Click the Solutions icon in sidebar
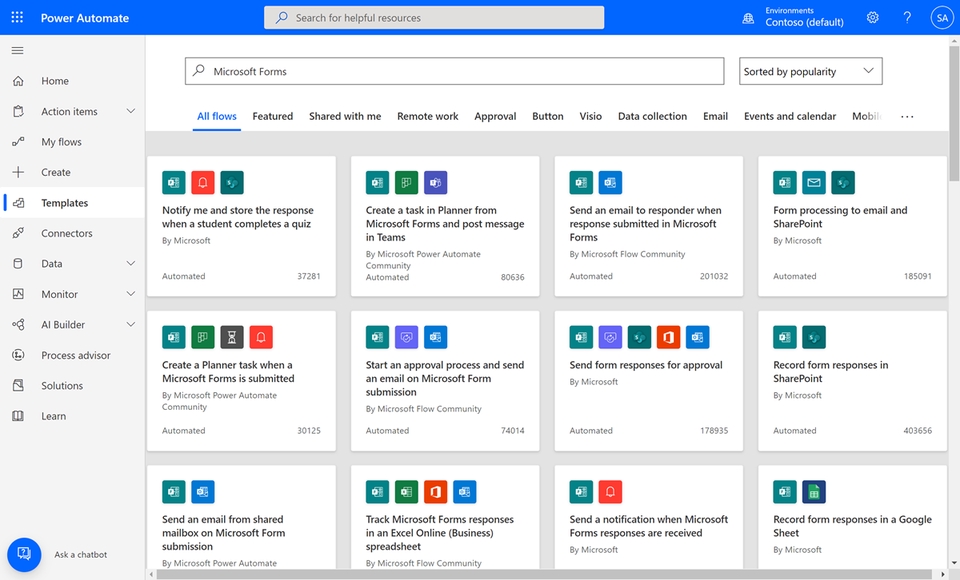This screenshot has height=580, width=960. click(18, 385)
